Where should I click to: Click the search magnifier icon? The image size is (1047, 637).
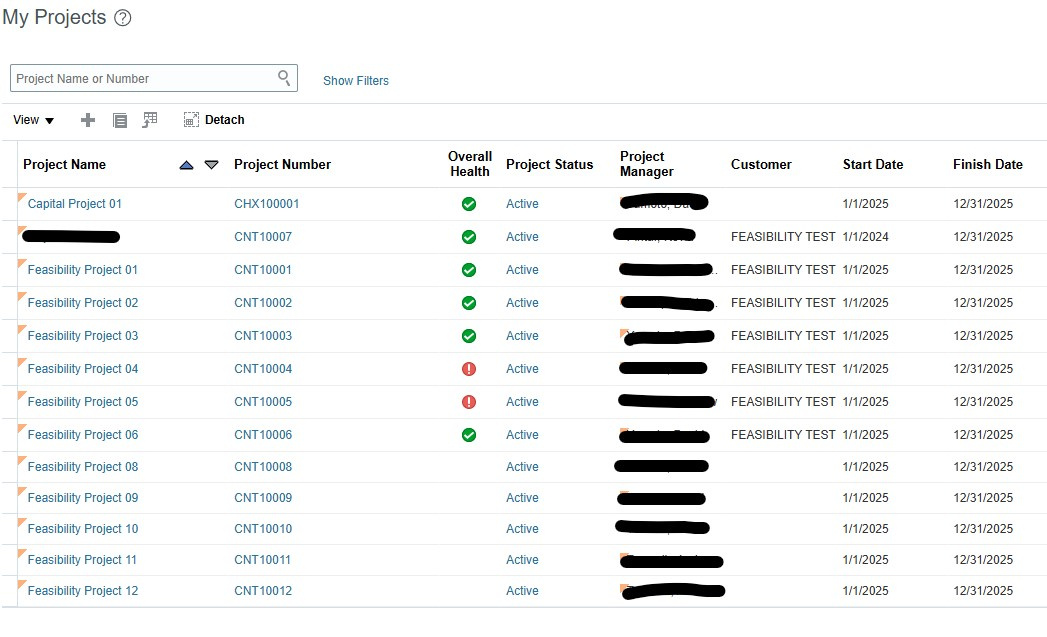pyautogui.click(x=284, y=78)
